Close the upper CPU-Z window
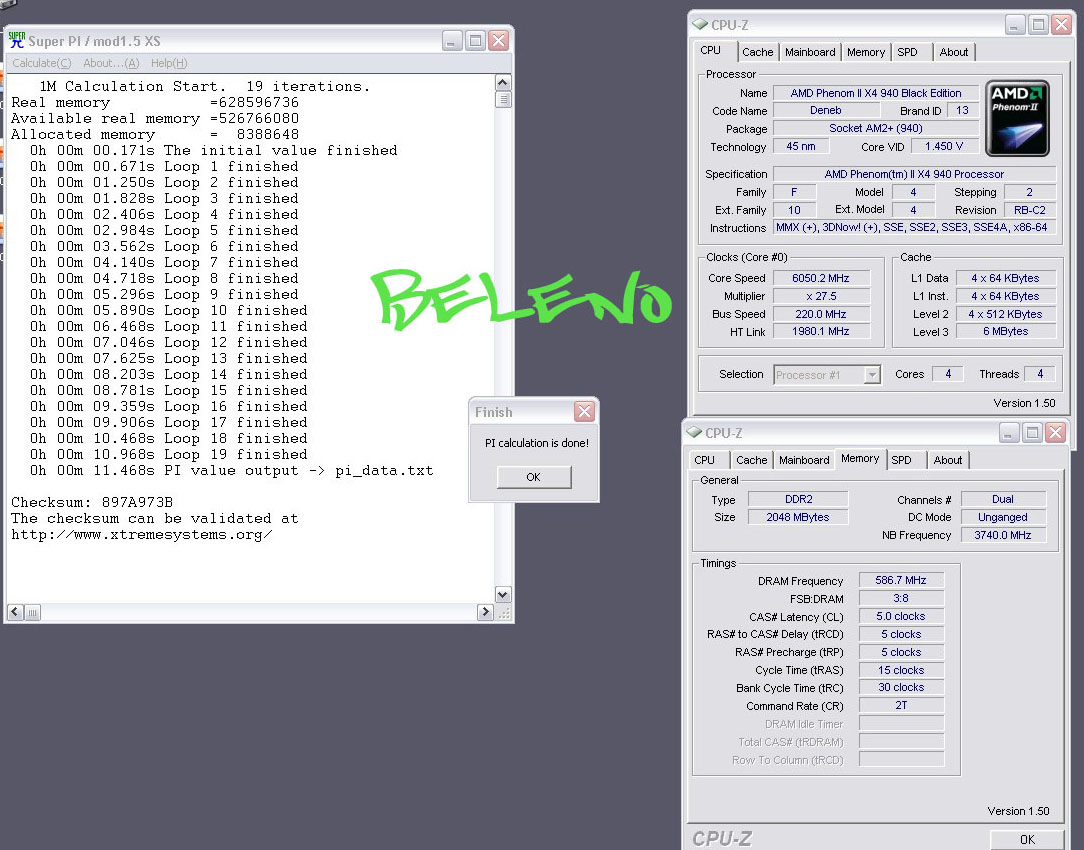Screen dimensions: 1084x850 (x=1060, y=25)
